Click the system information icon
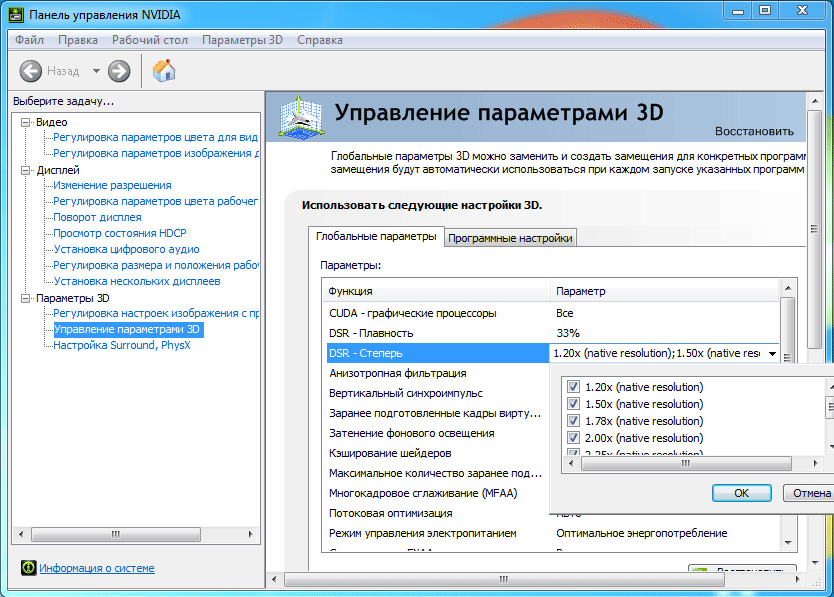The height and width of the screenshot is (597, 834). (x=28, y=568)
